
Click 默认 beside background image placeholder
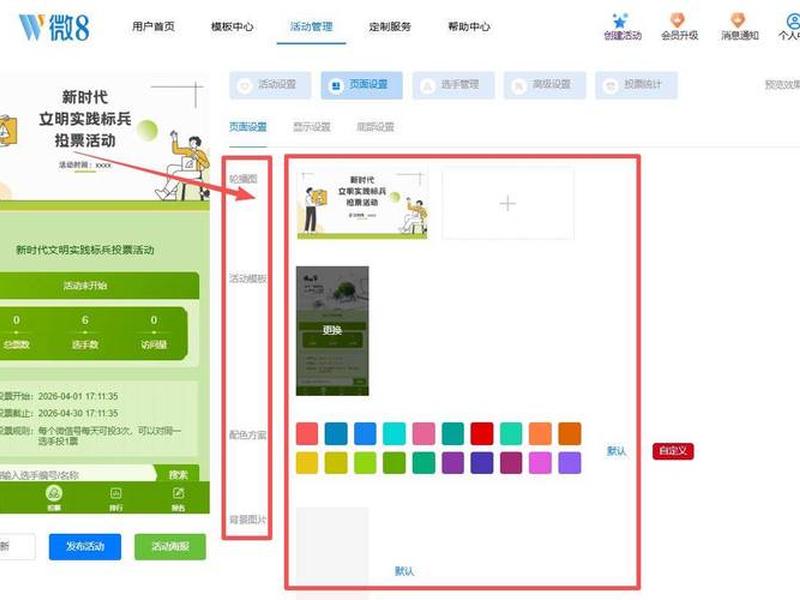tap(404, 571)
